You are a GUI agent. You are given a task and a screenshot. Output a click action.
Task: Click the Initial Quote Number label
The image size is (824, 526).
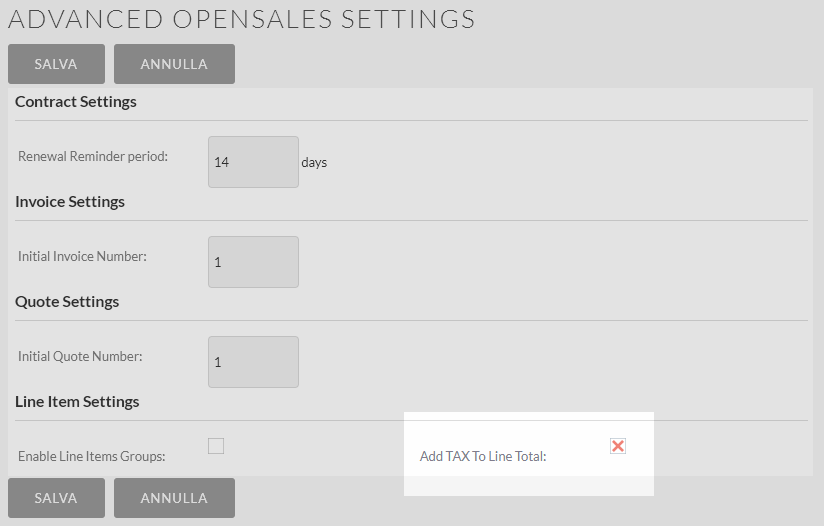pos(80,357)
